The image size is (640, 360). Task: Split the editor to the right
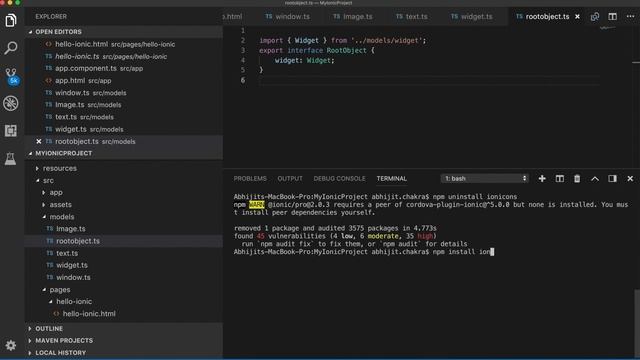pyautogui.click(x=613, y=17)
